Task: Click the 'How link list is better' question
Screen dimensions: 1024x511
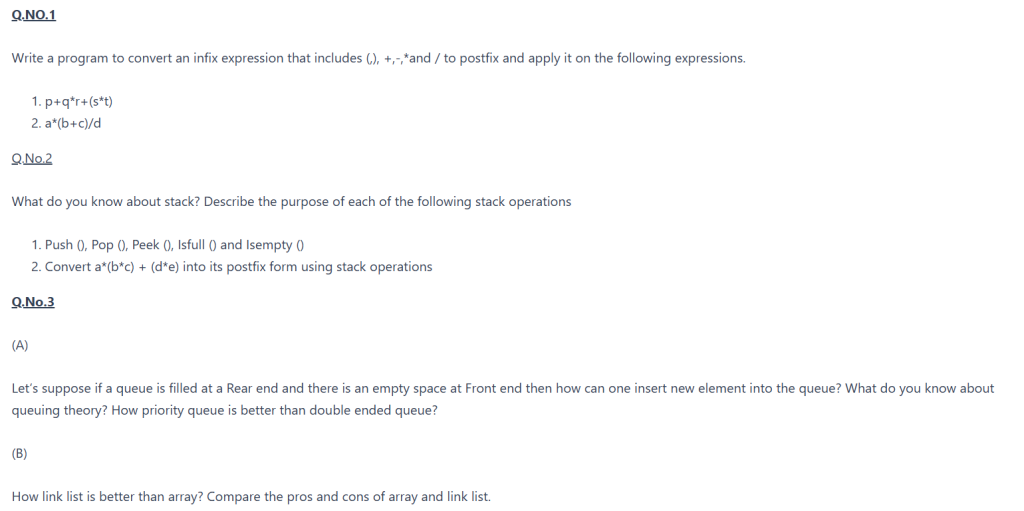Action: [x=251, y=496]
